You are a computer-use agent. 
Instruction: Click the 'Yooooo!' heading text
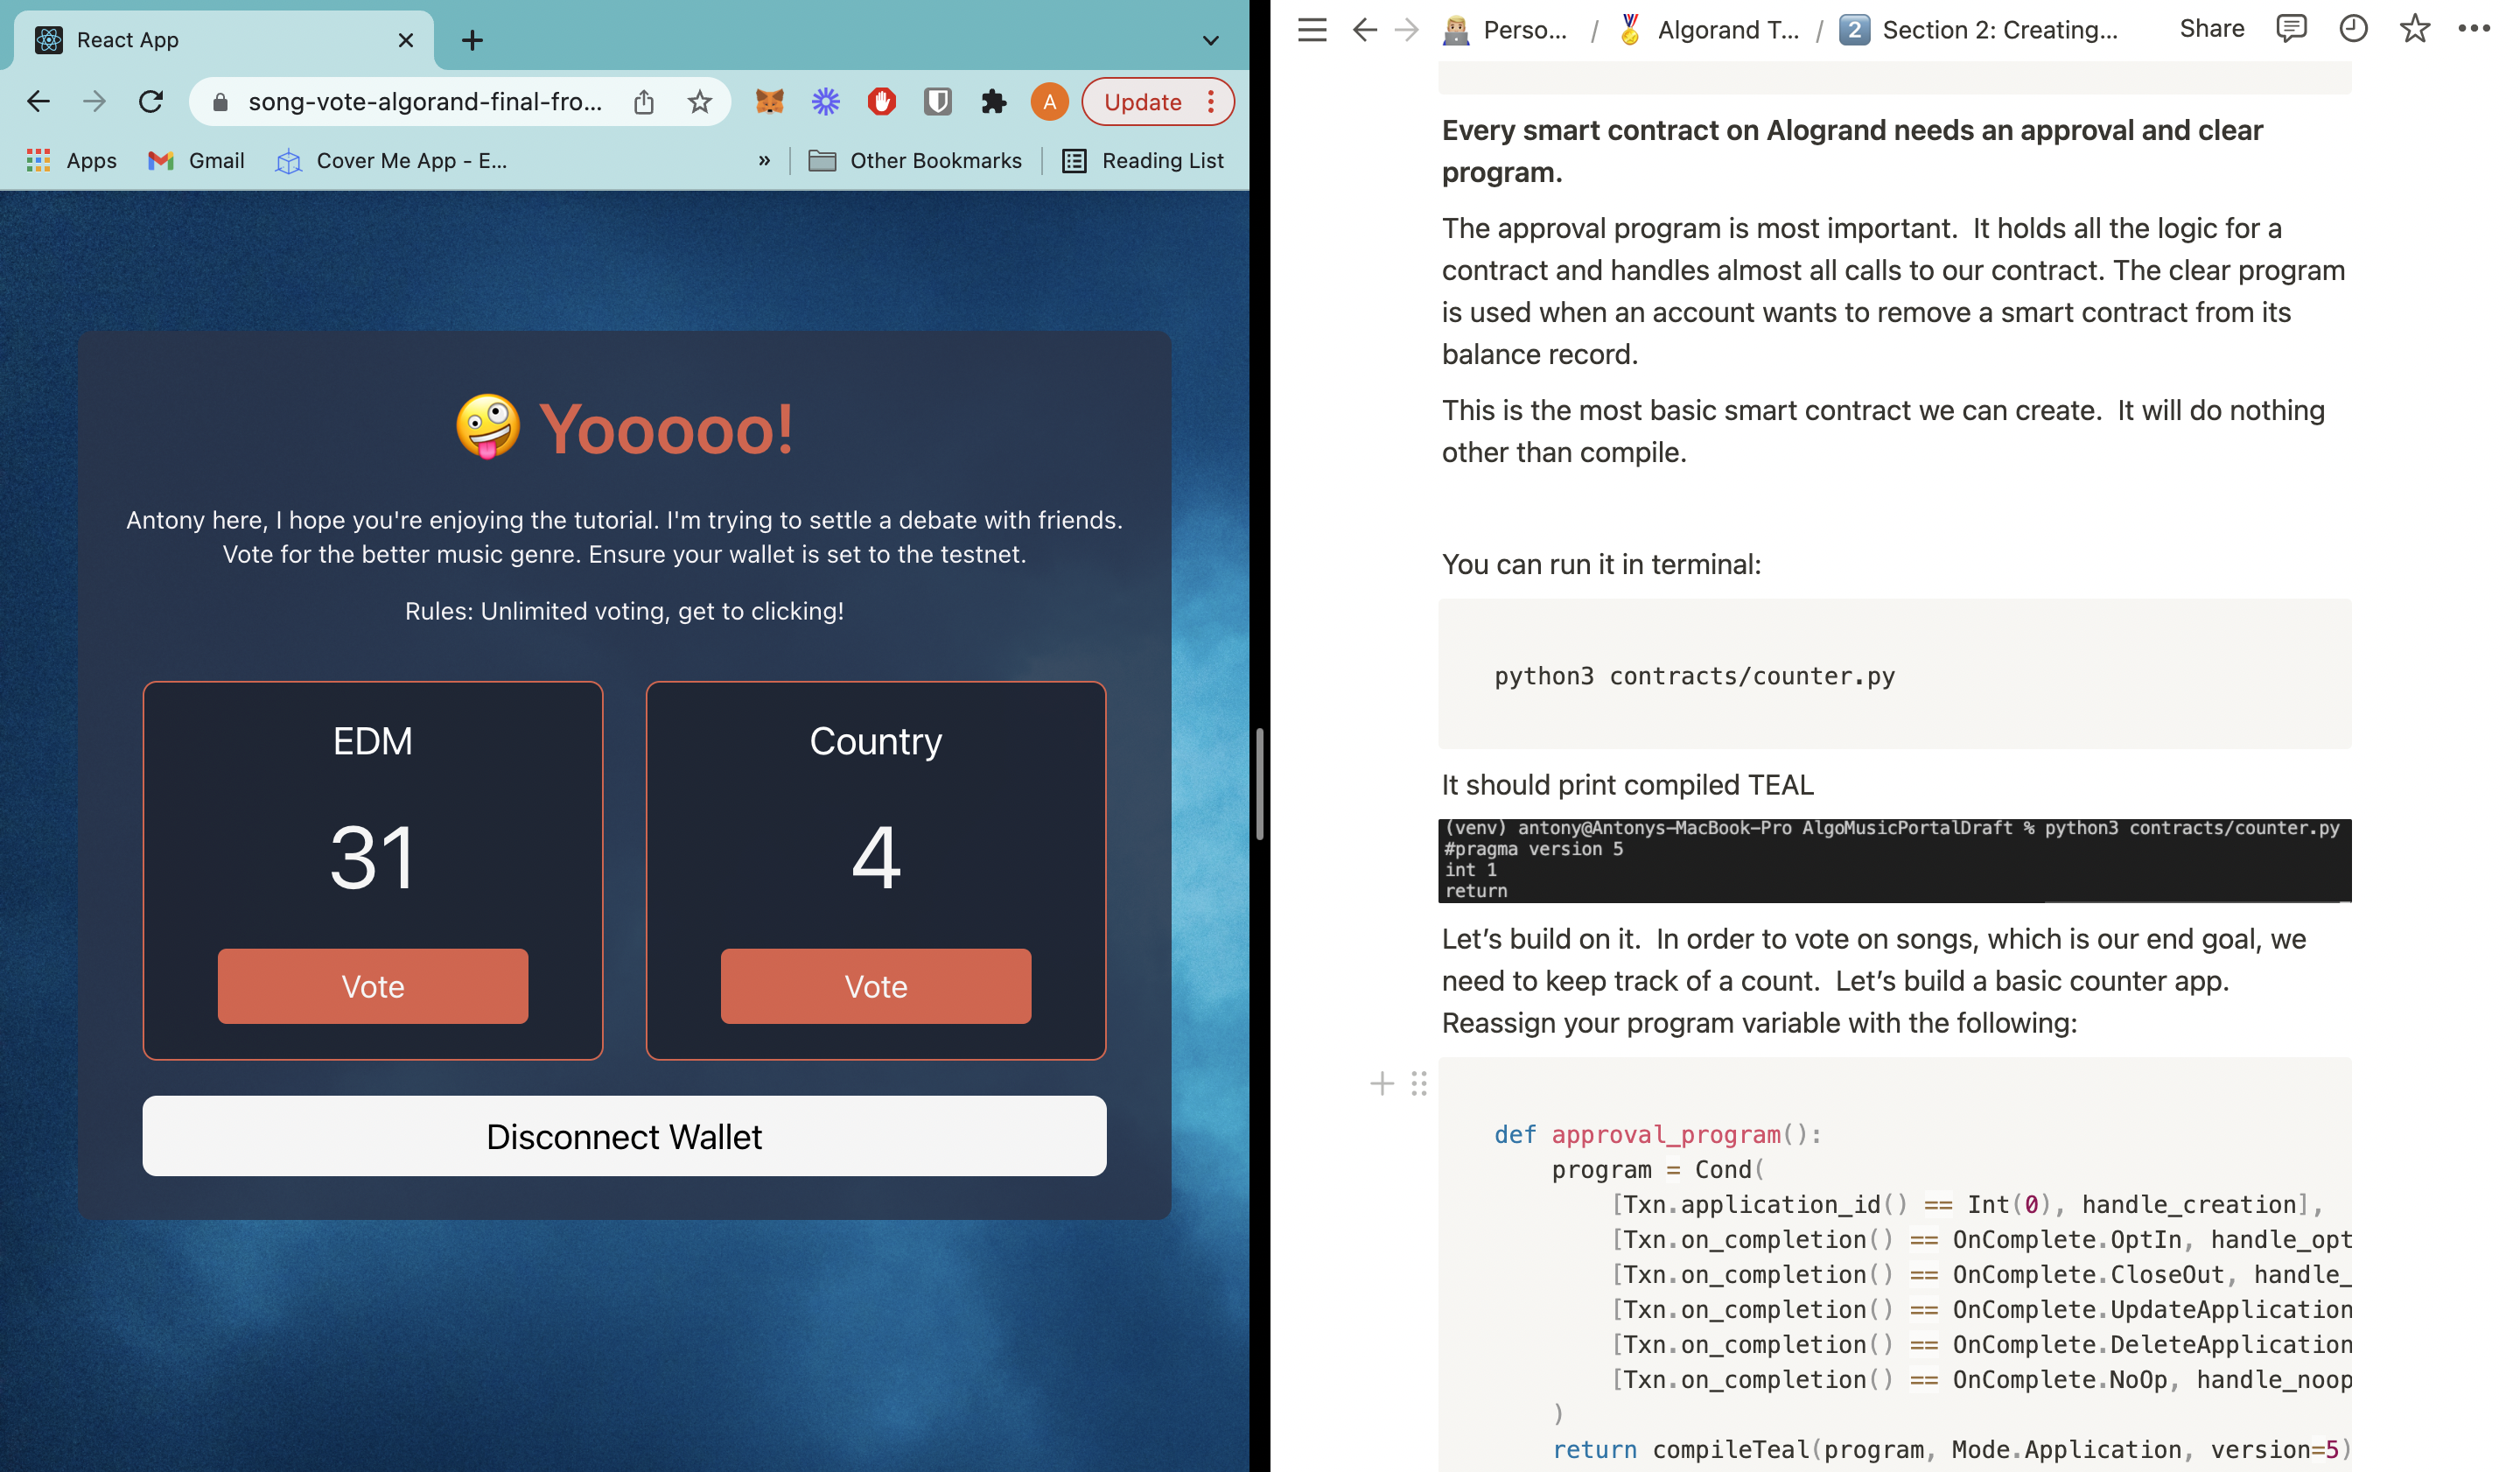pos(666,429)
